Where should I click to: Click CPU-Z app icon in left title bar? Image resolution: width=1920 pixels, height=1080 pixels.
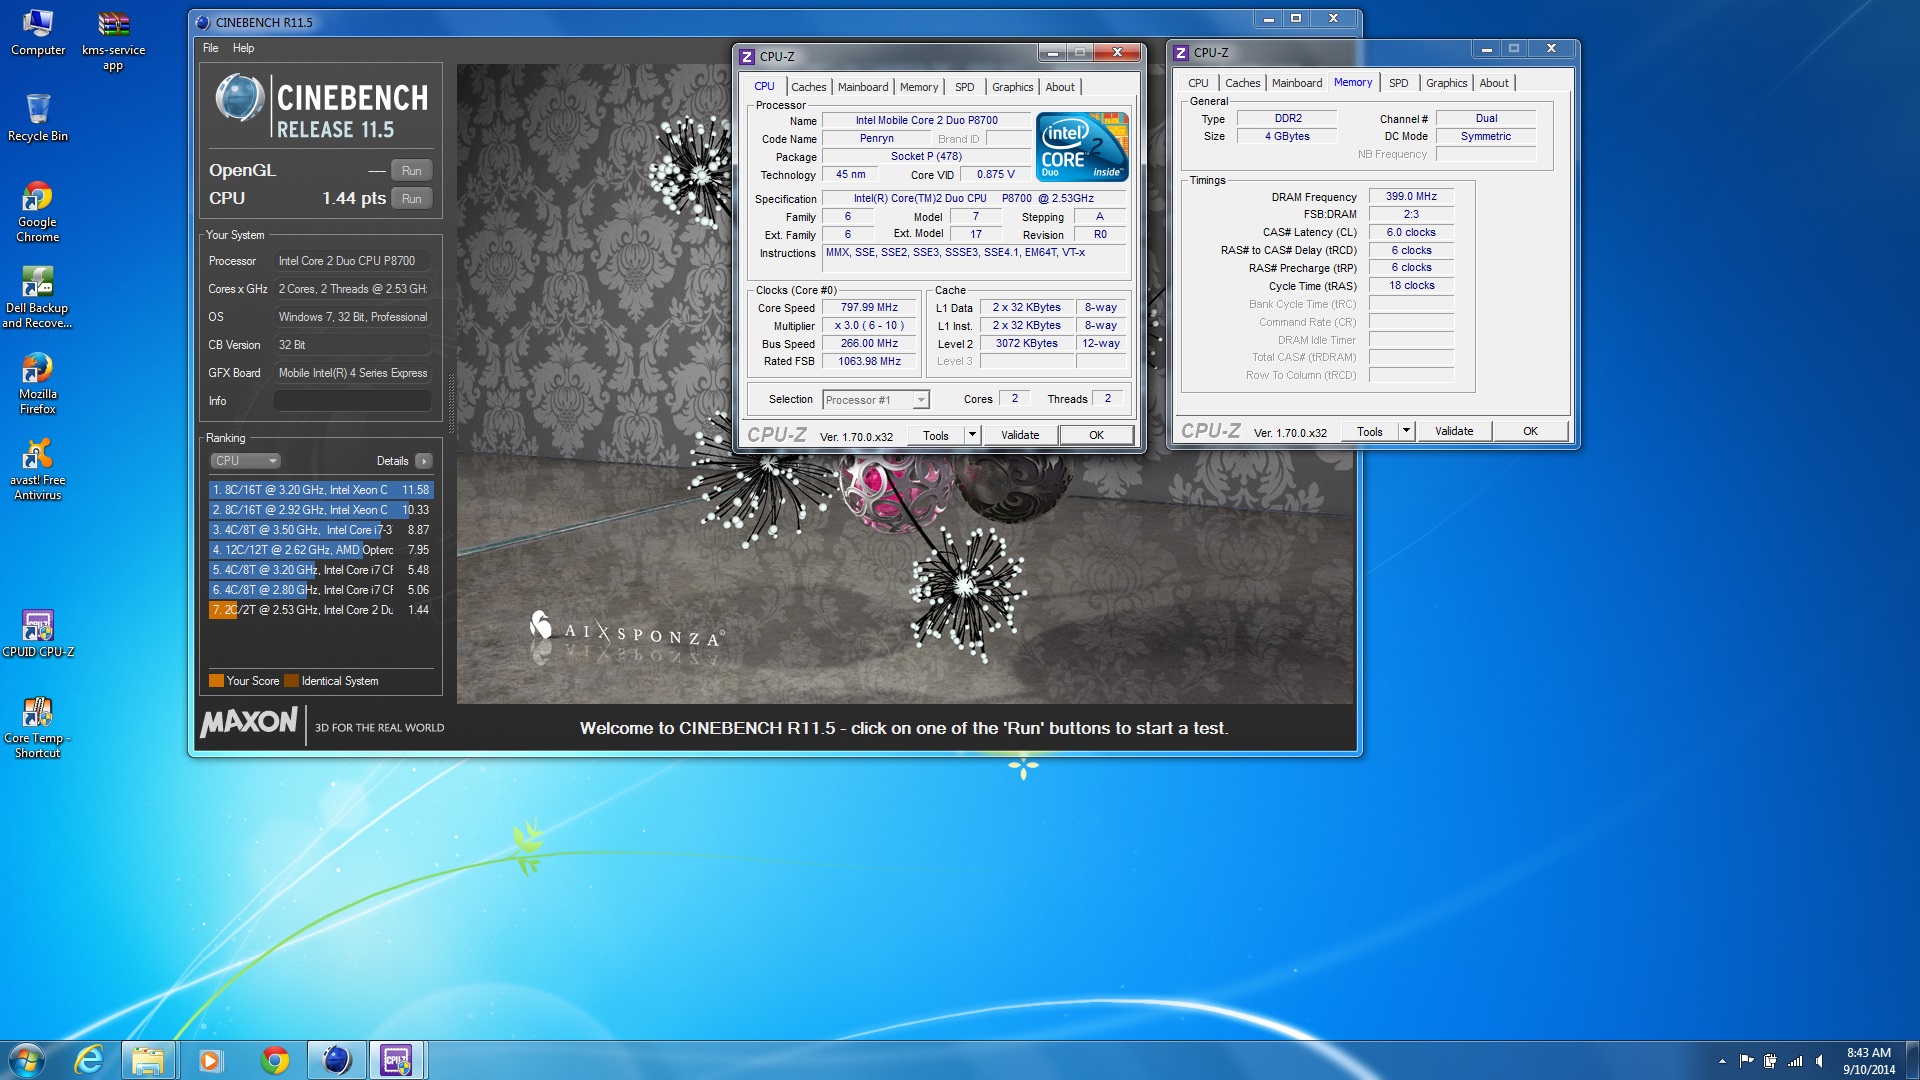tap(747, 57)
